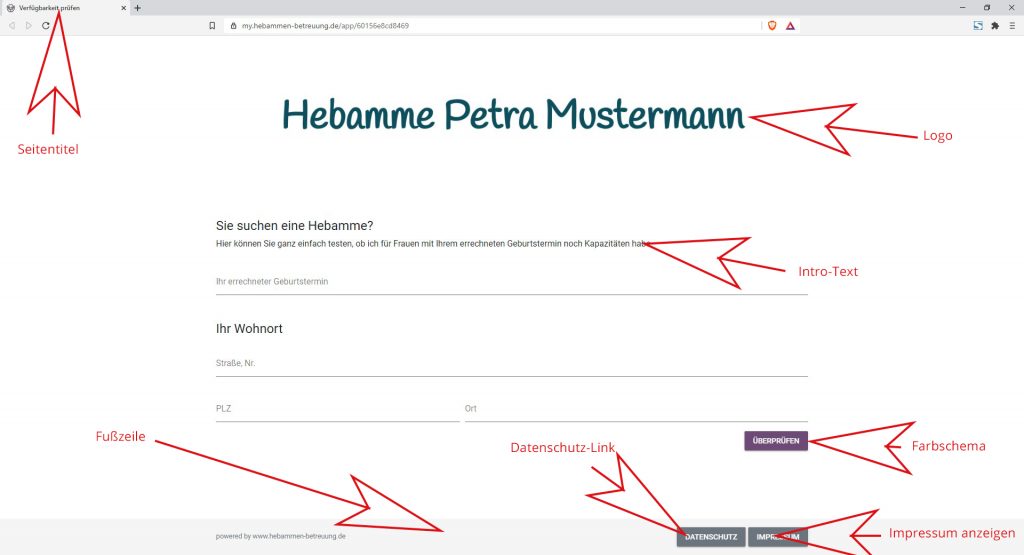The width and height of the screenshot is (1024, 555).
Task: Focus the Straße, Nr. input field
Action: tap(511, 364)
